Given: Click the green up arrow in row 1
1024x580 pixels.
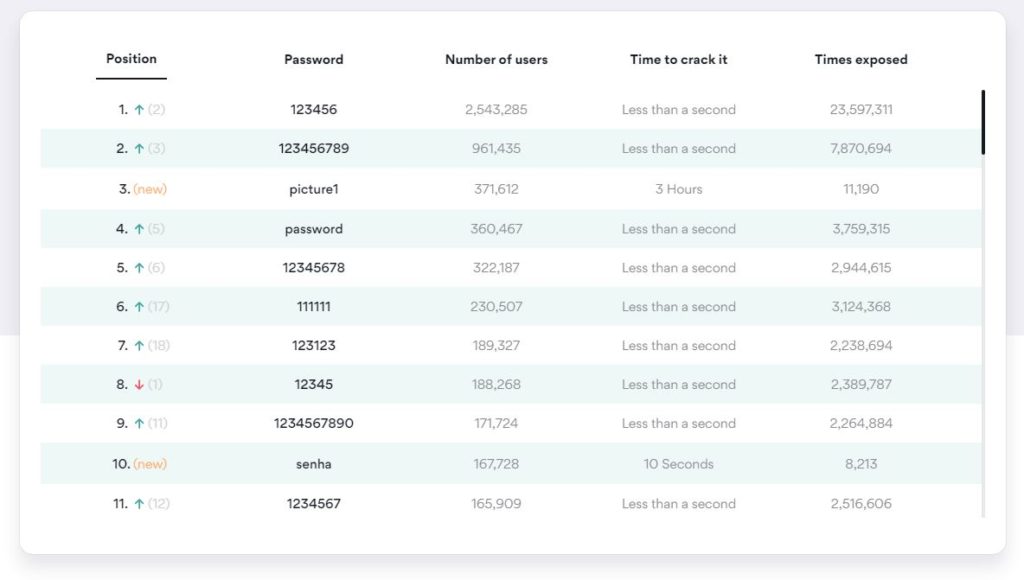Looking at the screenshot, I should [x=138, y=110].
